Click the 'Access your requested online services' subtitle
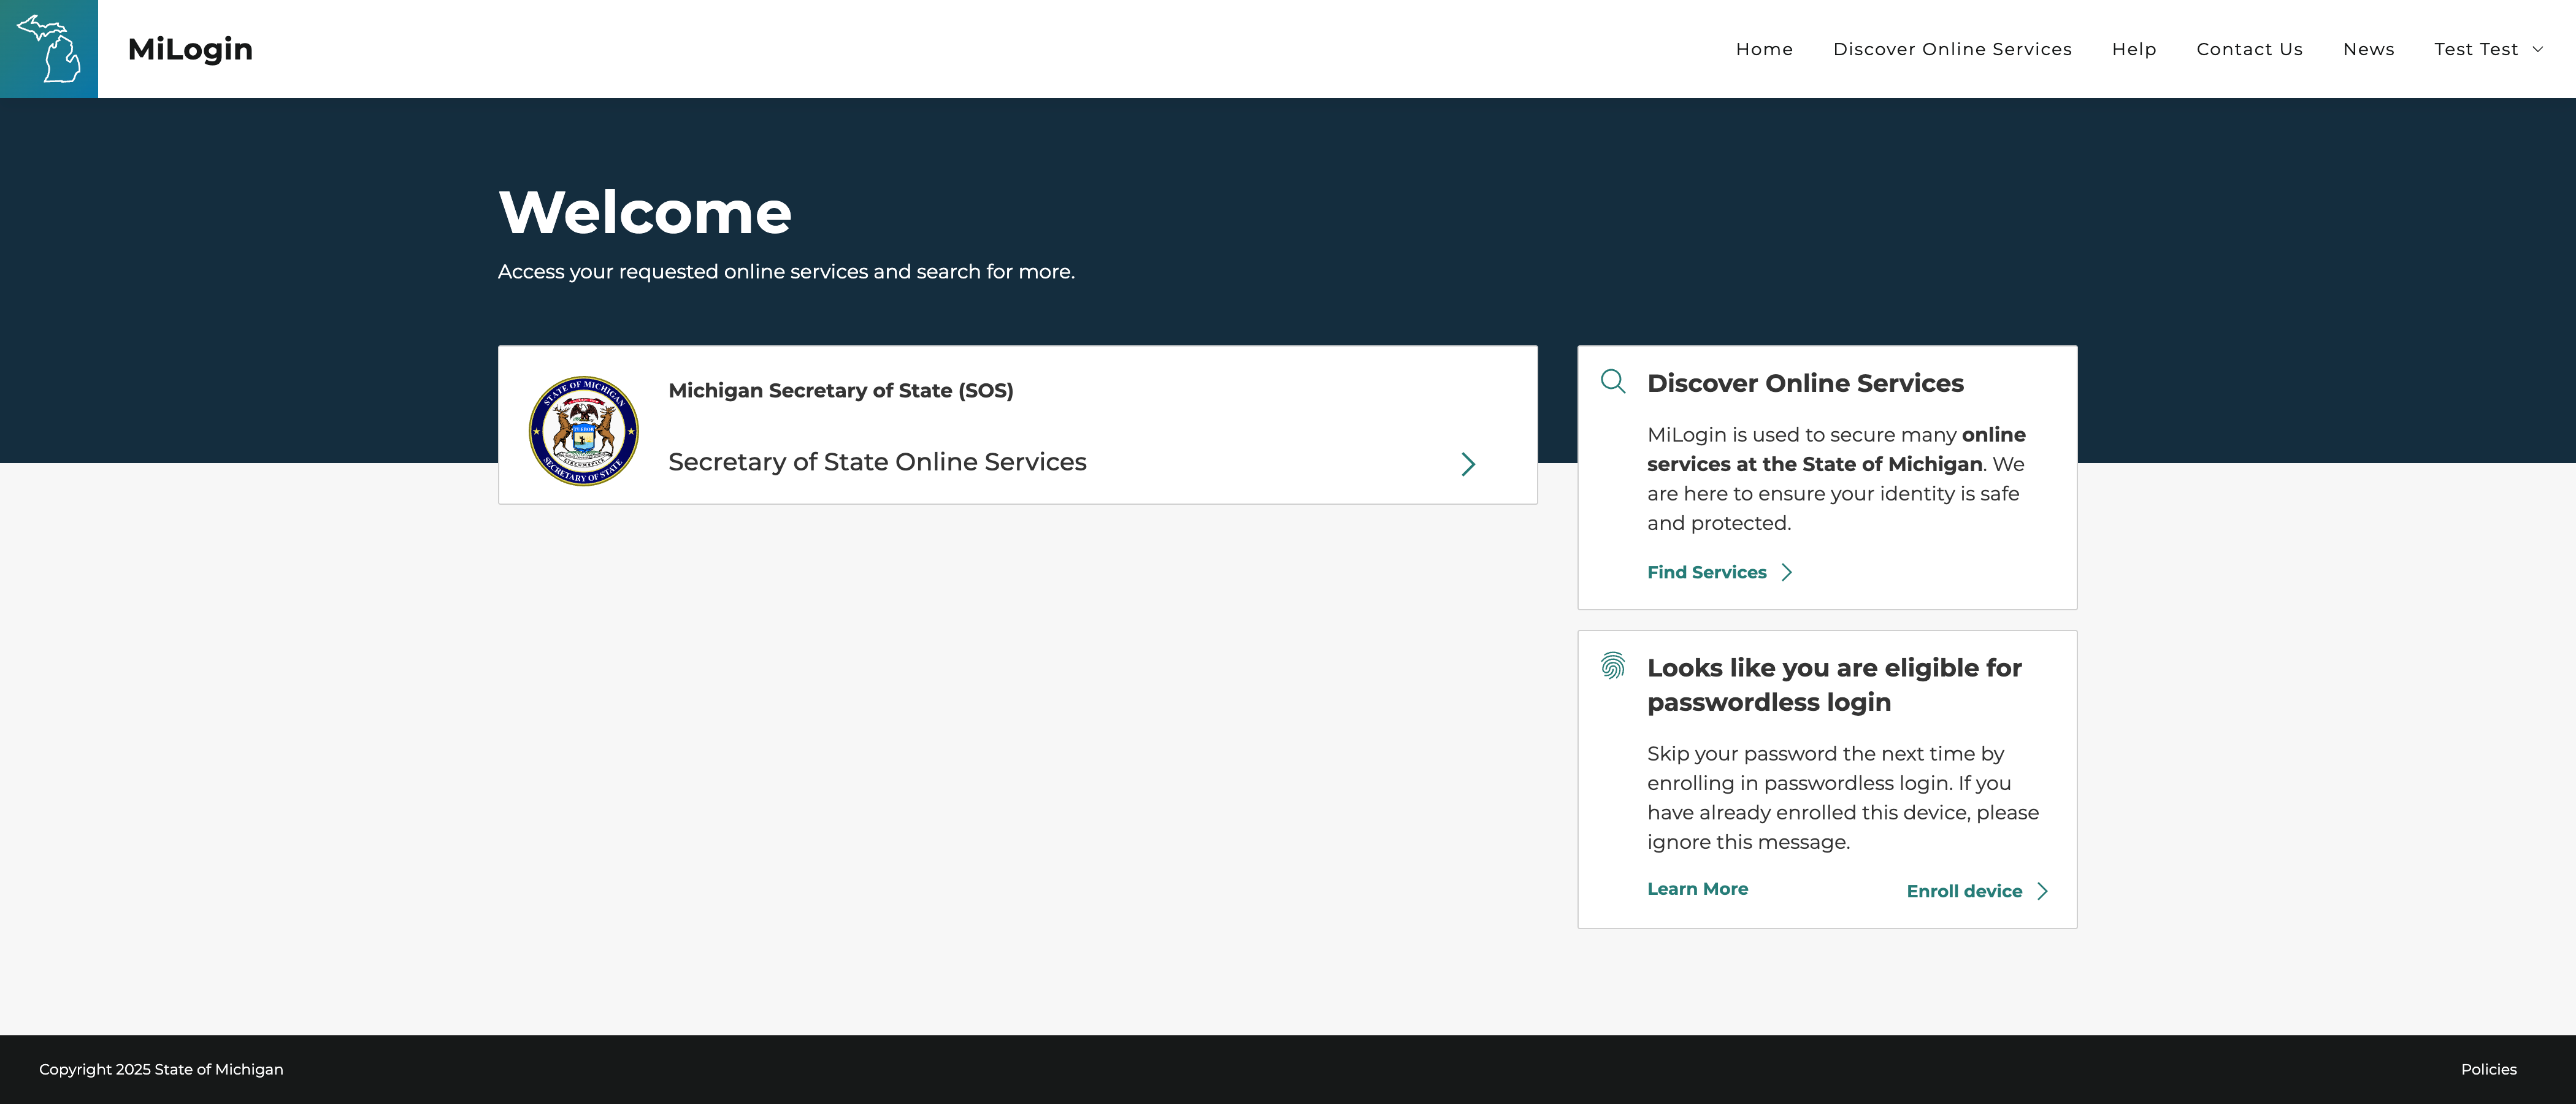The height and width of the screenshot is (1104, 2576). (786, 272)
